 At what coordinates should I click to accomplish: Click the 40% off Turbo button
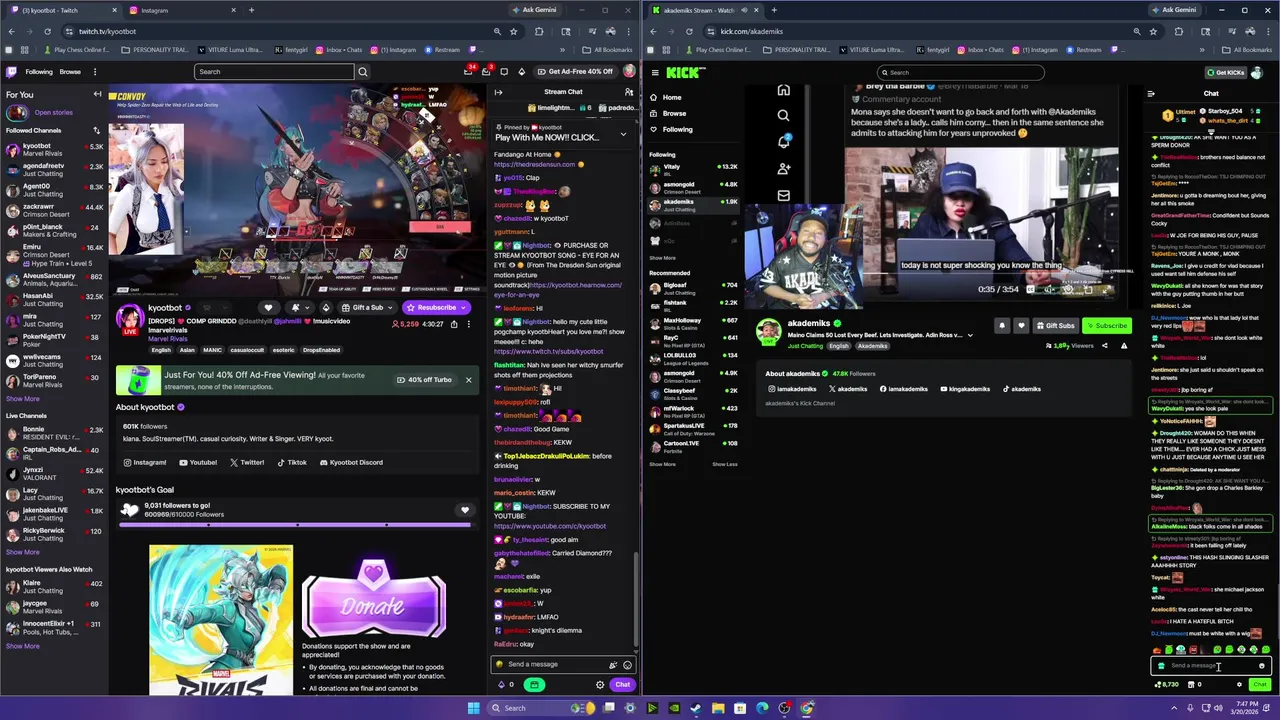click(424, 380)
